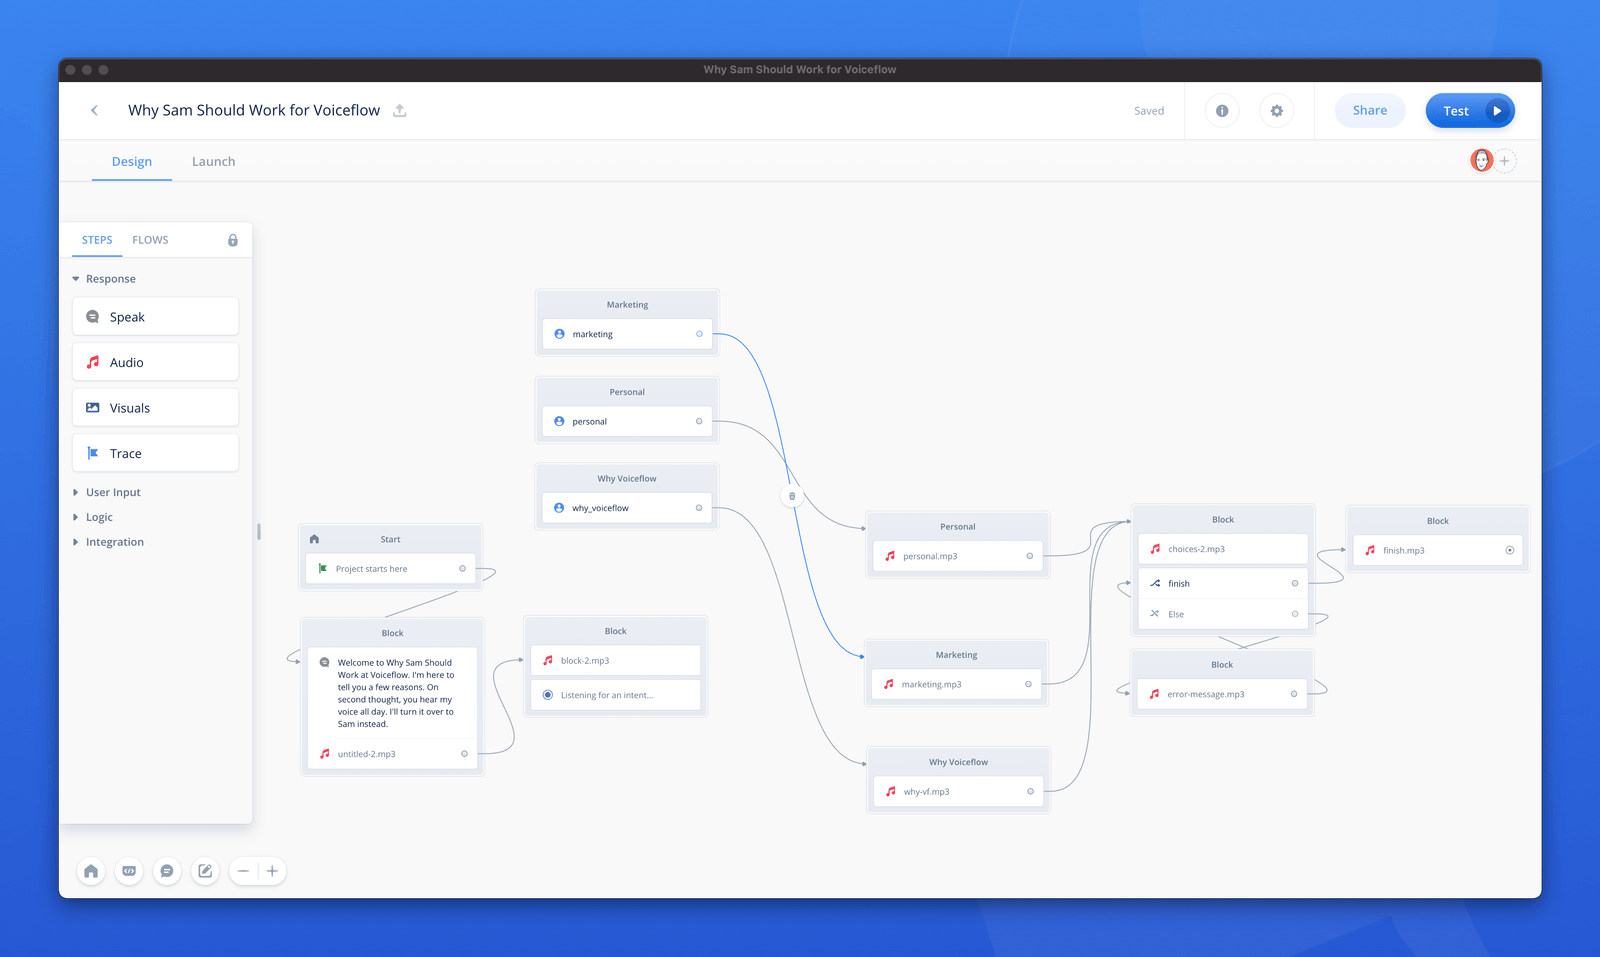
Task: Go back with the left arrow icon
Action: click(95, 110)
